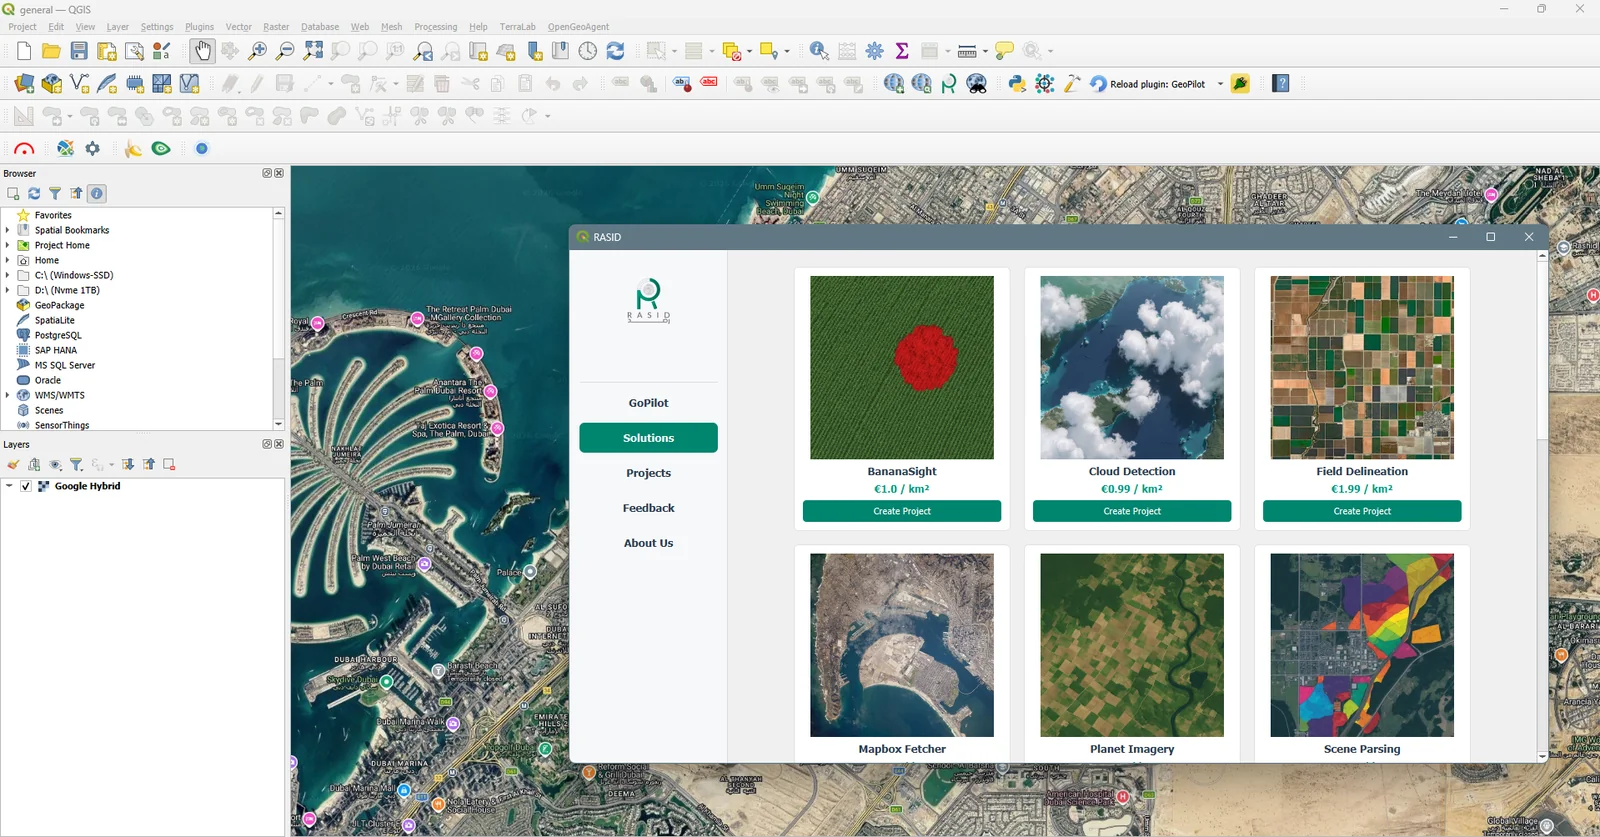Screen dimensions: 1600x837
Task: Toggle Browser panel properties widget button
Action: click(97, 194)
